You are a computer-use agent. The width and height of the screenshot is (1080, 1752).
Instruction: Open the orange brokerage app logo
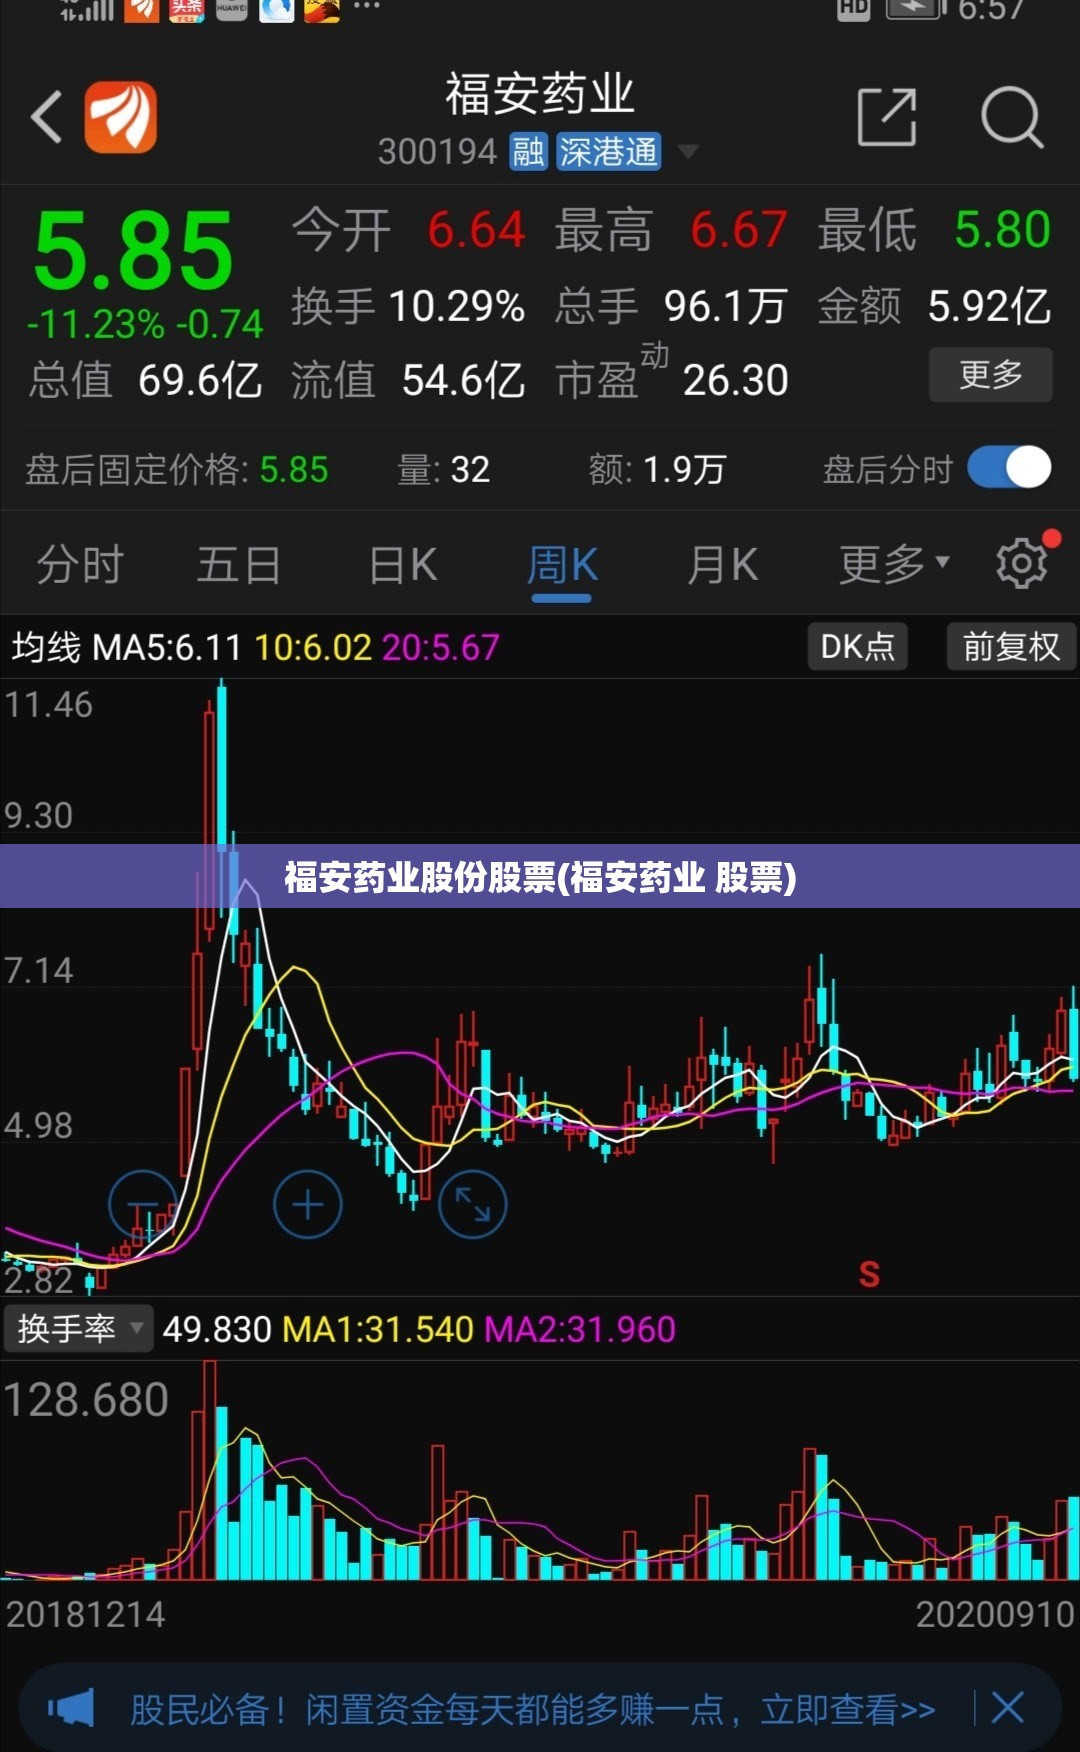coord(120,117)
